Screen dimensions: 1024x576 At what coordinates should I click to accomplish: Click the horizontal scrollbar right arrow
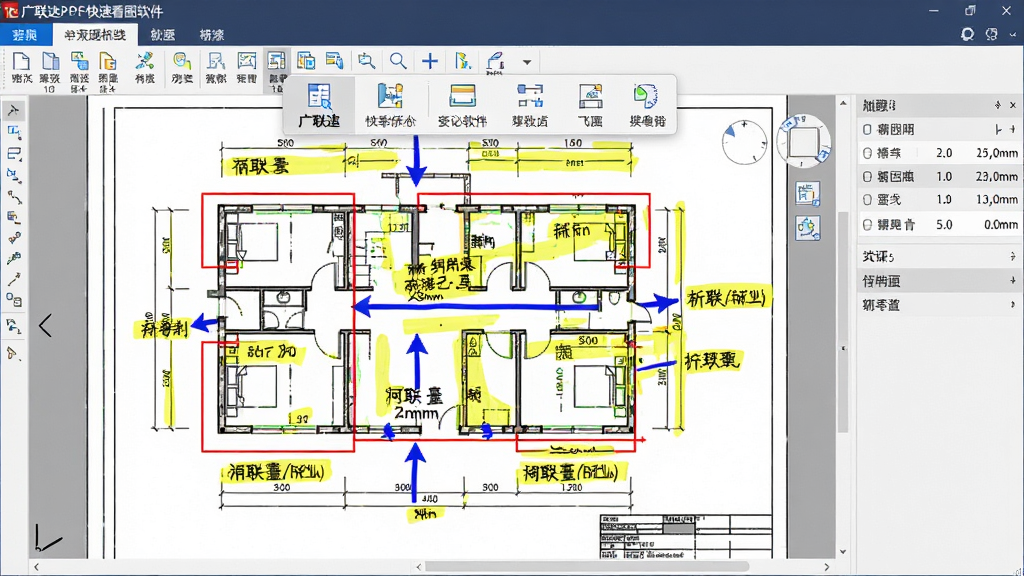(827, 567)
